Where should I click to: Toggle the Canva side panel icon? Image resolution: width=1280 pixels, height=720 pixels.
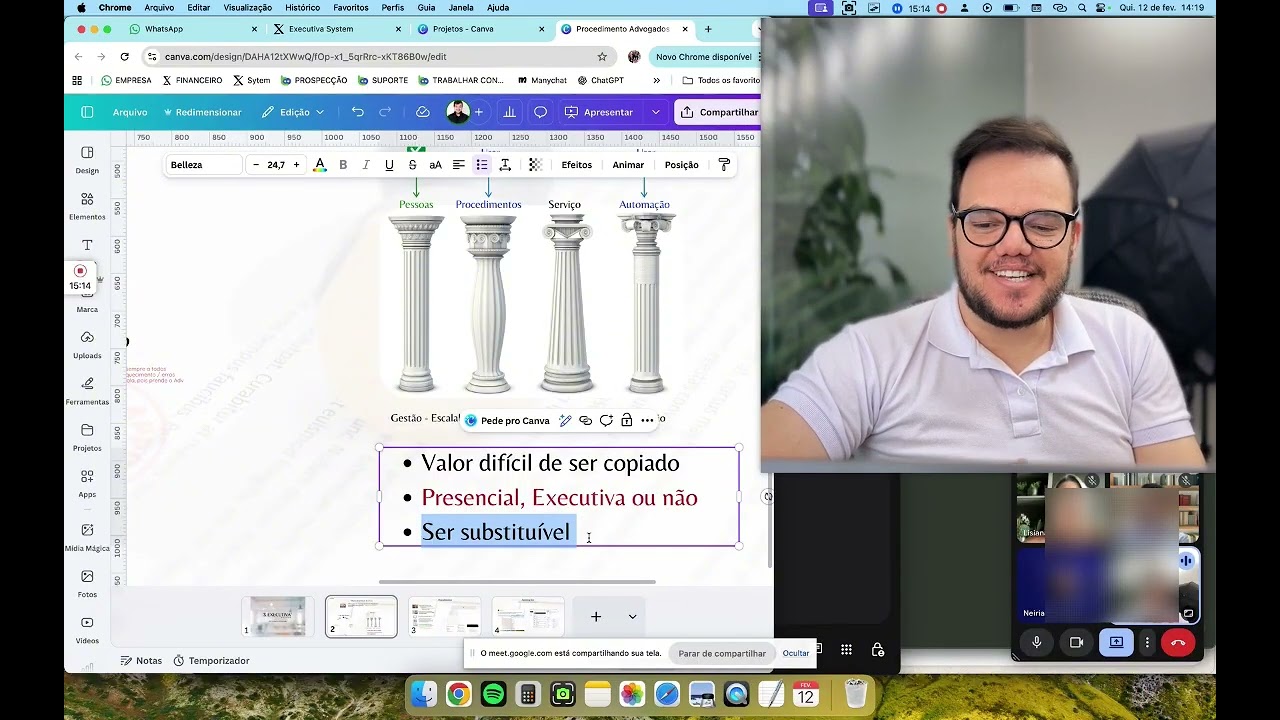87,112
